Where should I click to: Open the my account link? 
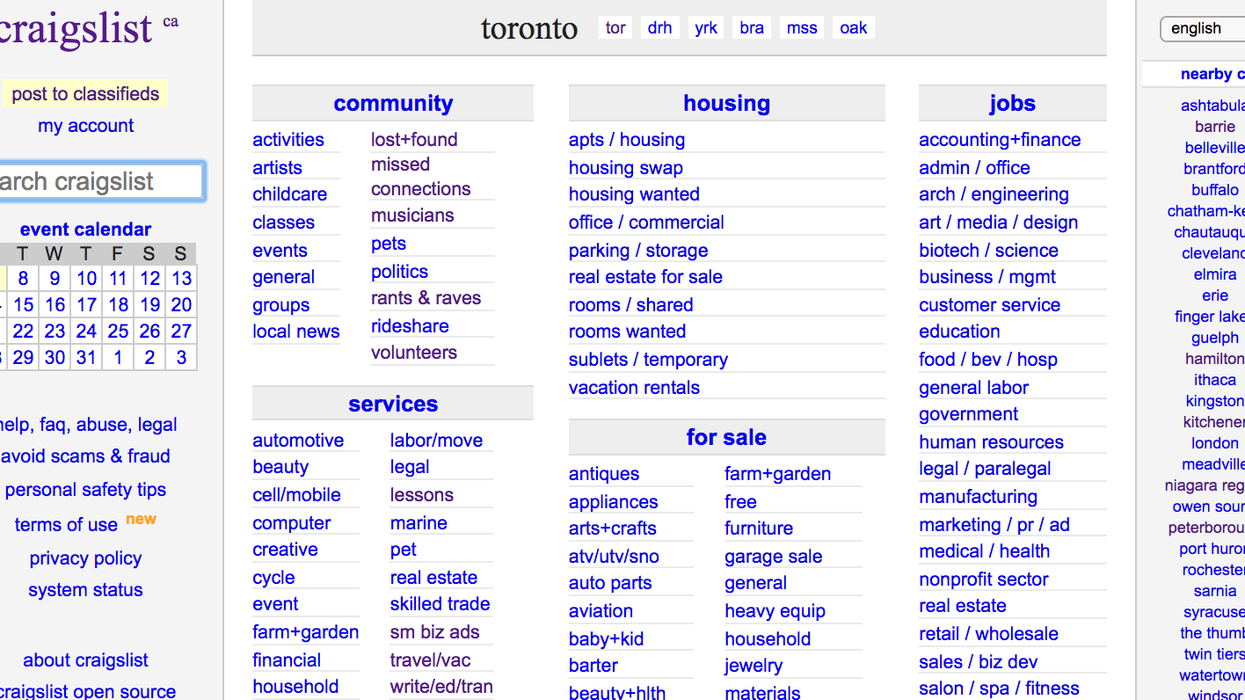[x=86, y=126]
